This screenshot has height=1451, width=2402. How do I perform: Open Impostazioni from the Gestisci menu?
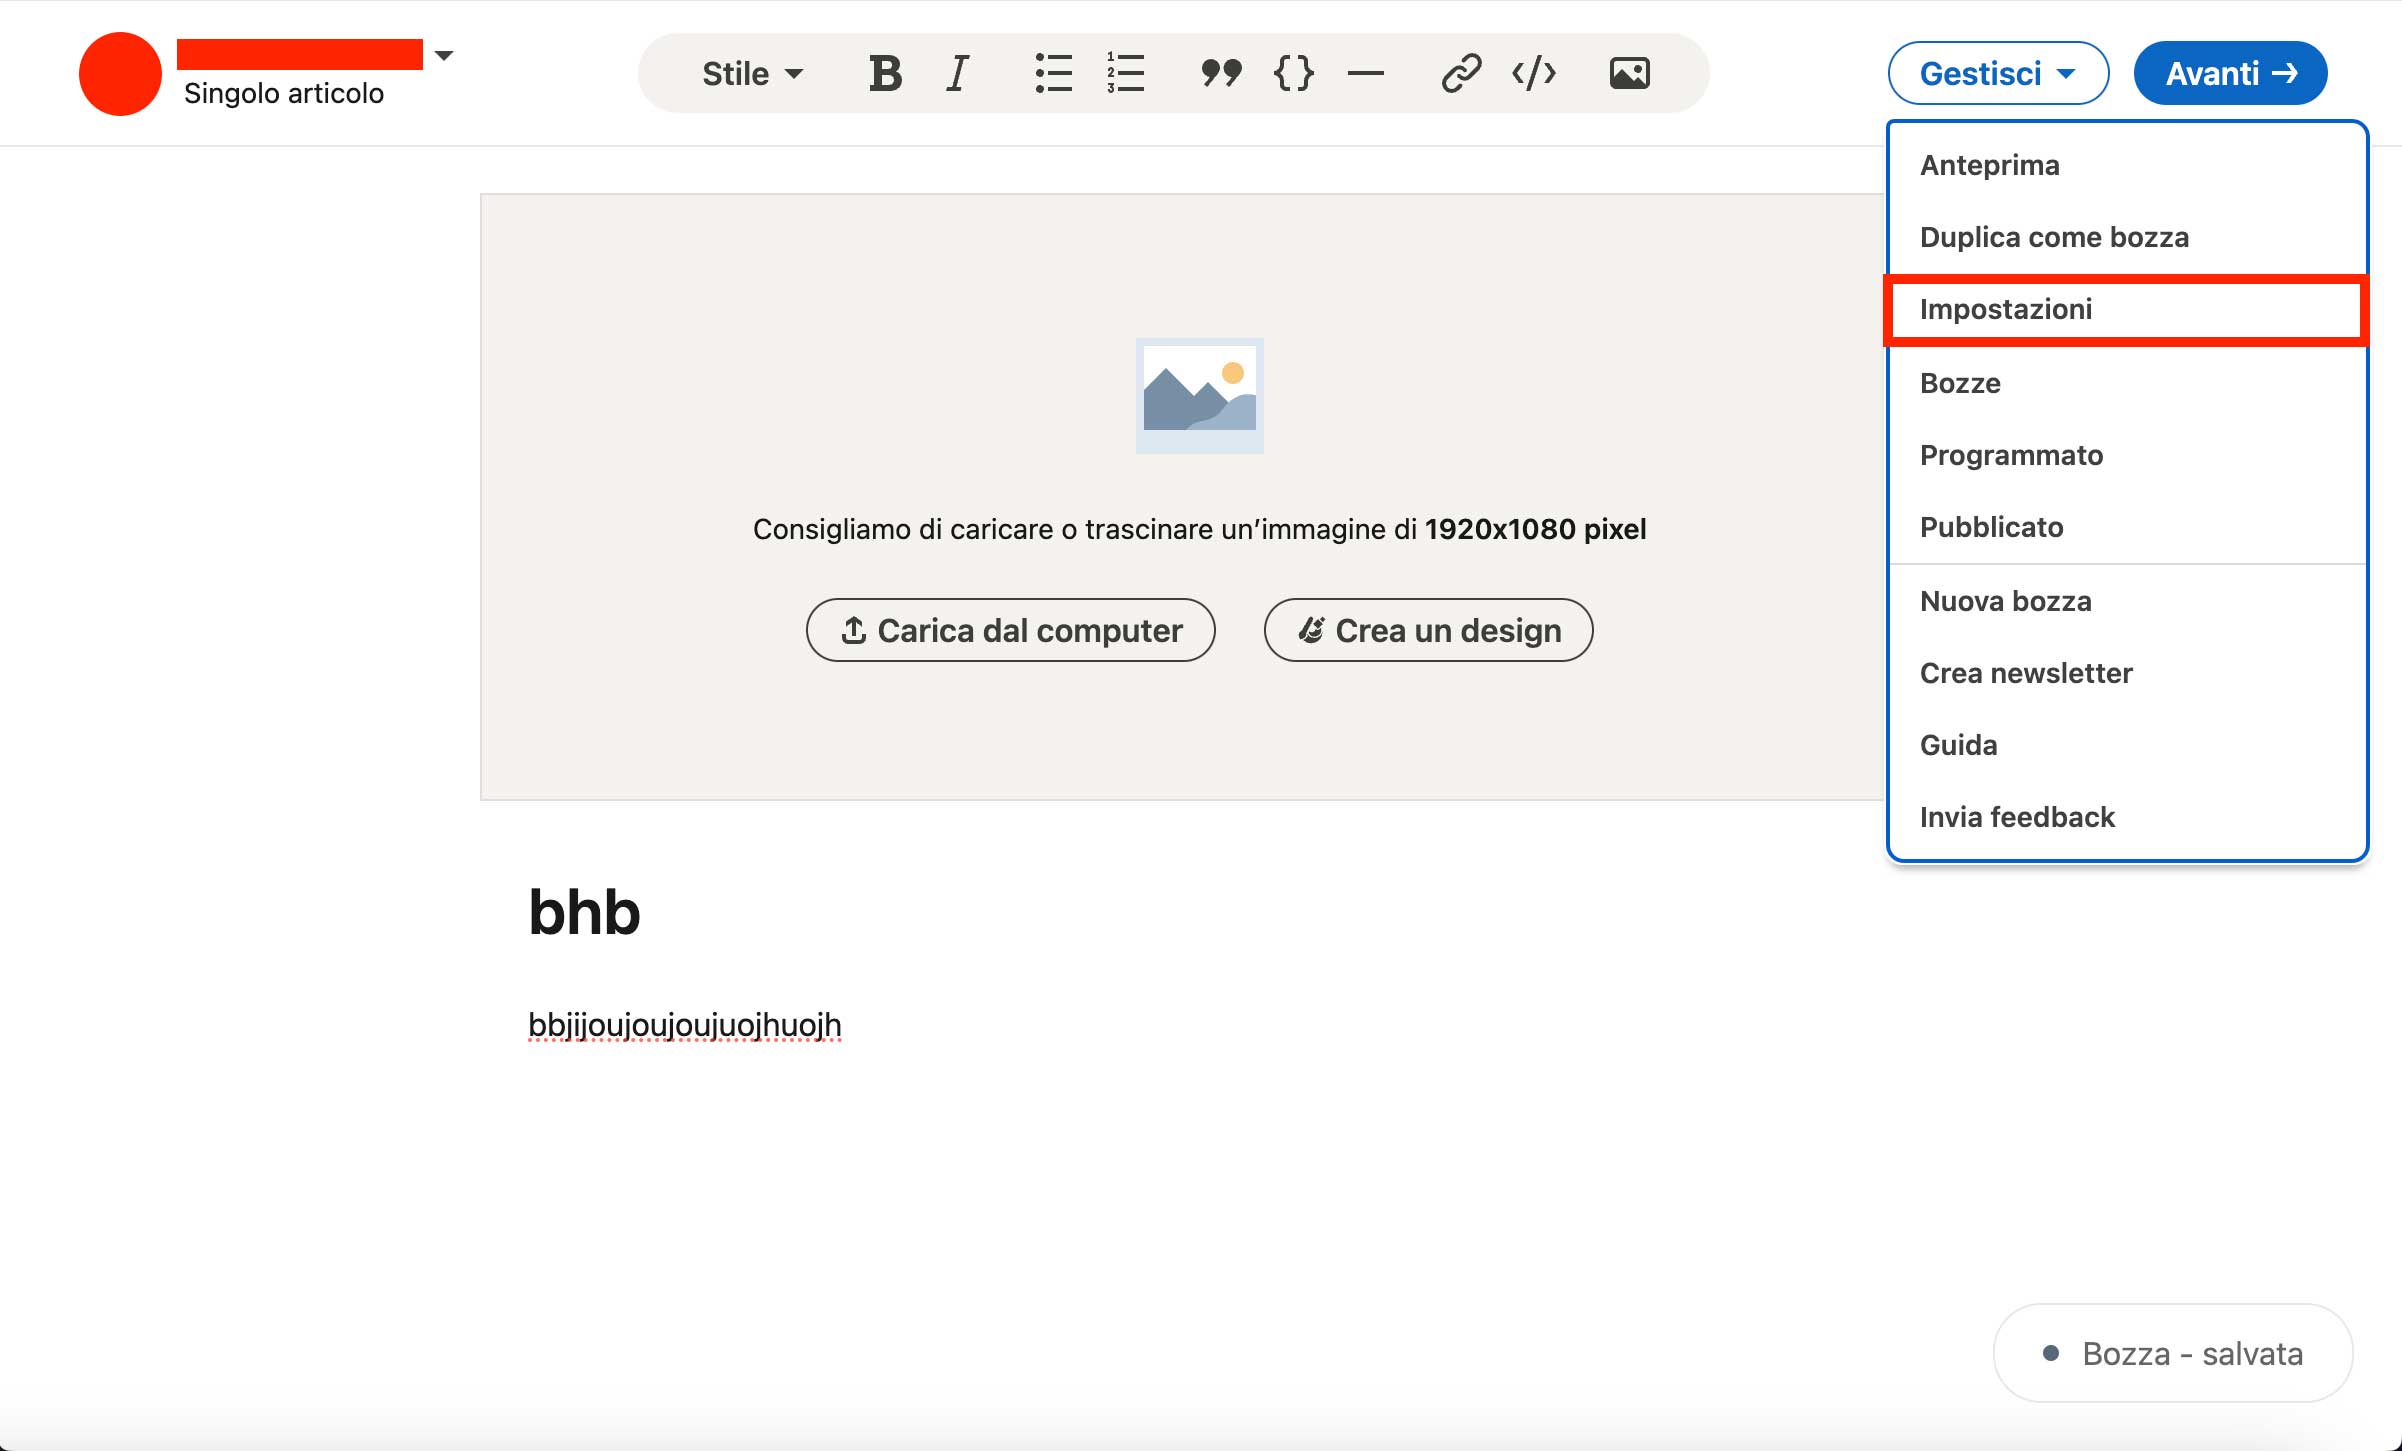(x=2127, y=310)
